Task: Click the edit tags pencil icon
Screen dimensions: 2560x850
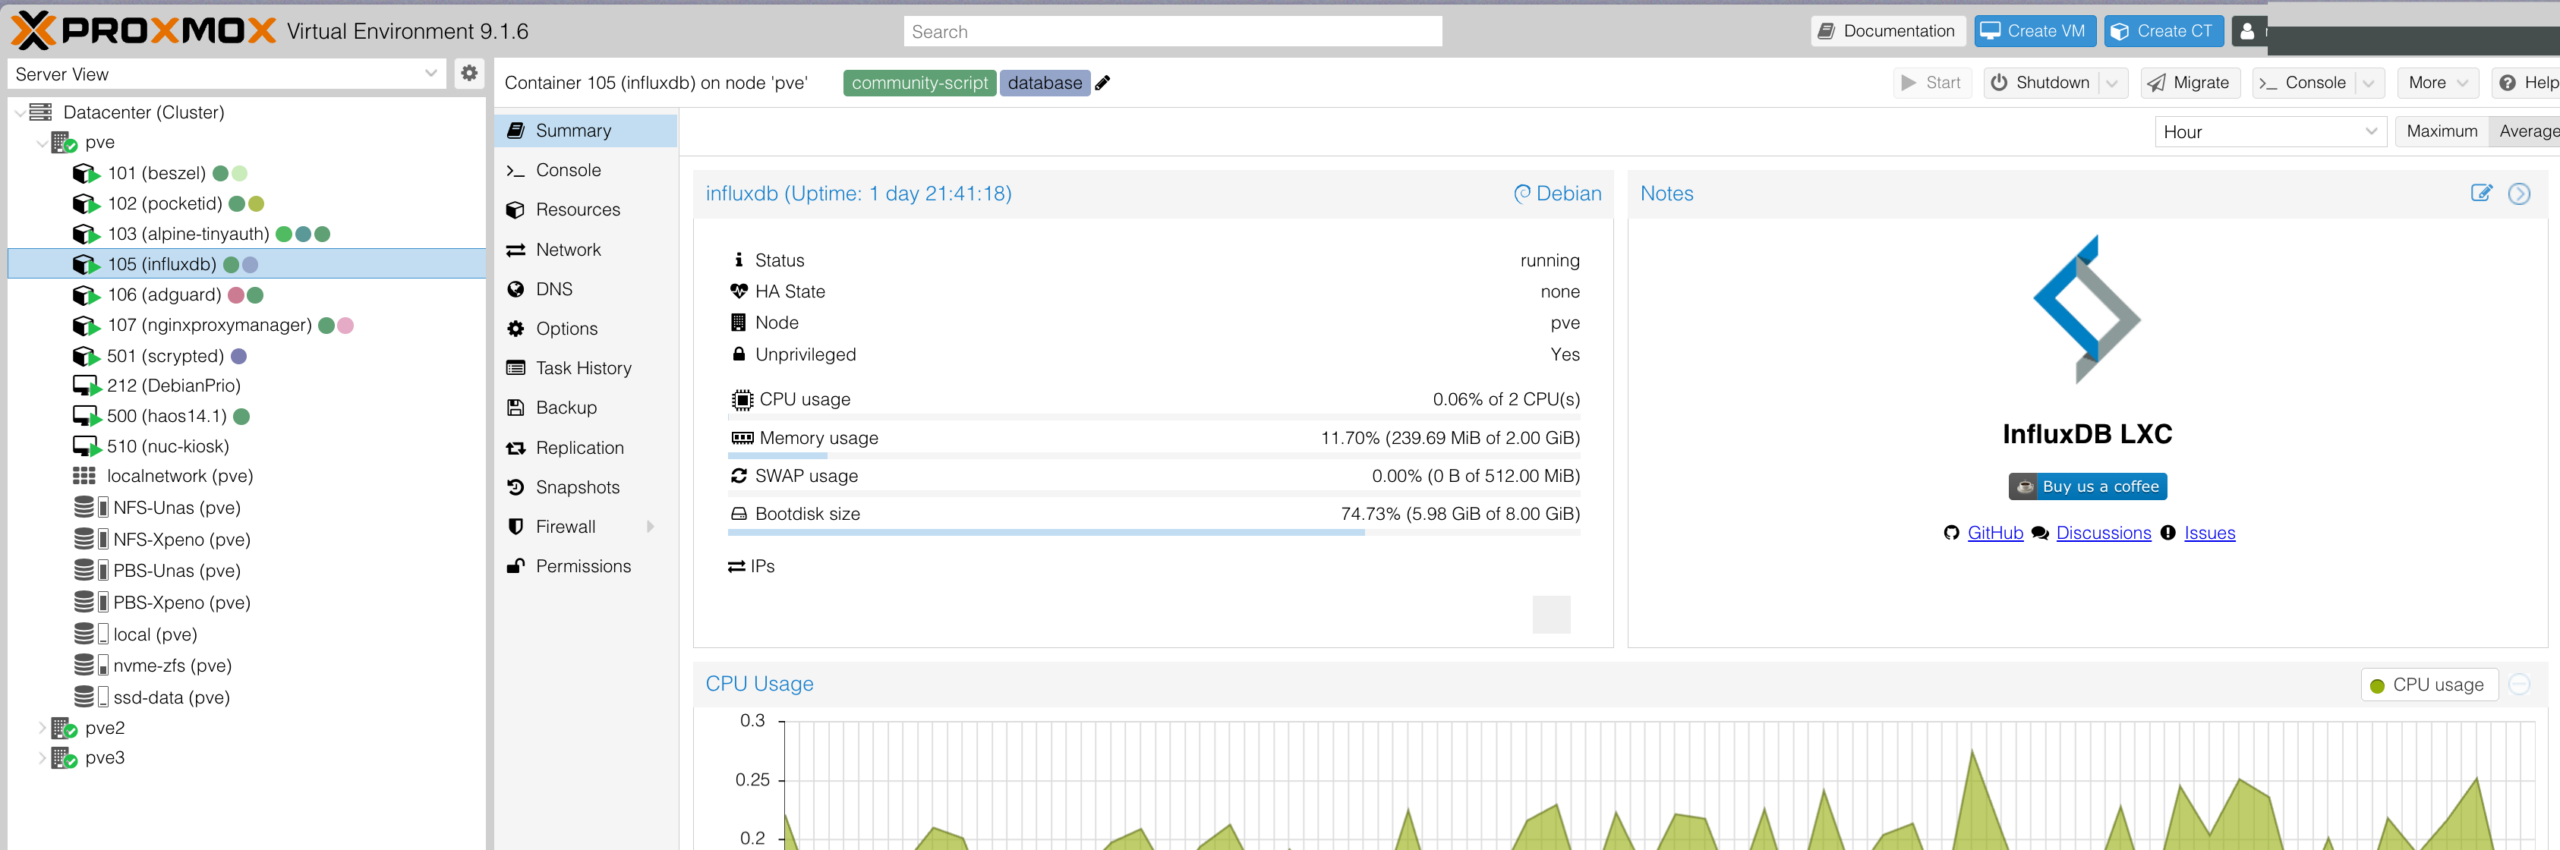Action: [1103, 83]
